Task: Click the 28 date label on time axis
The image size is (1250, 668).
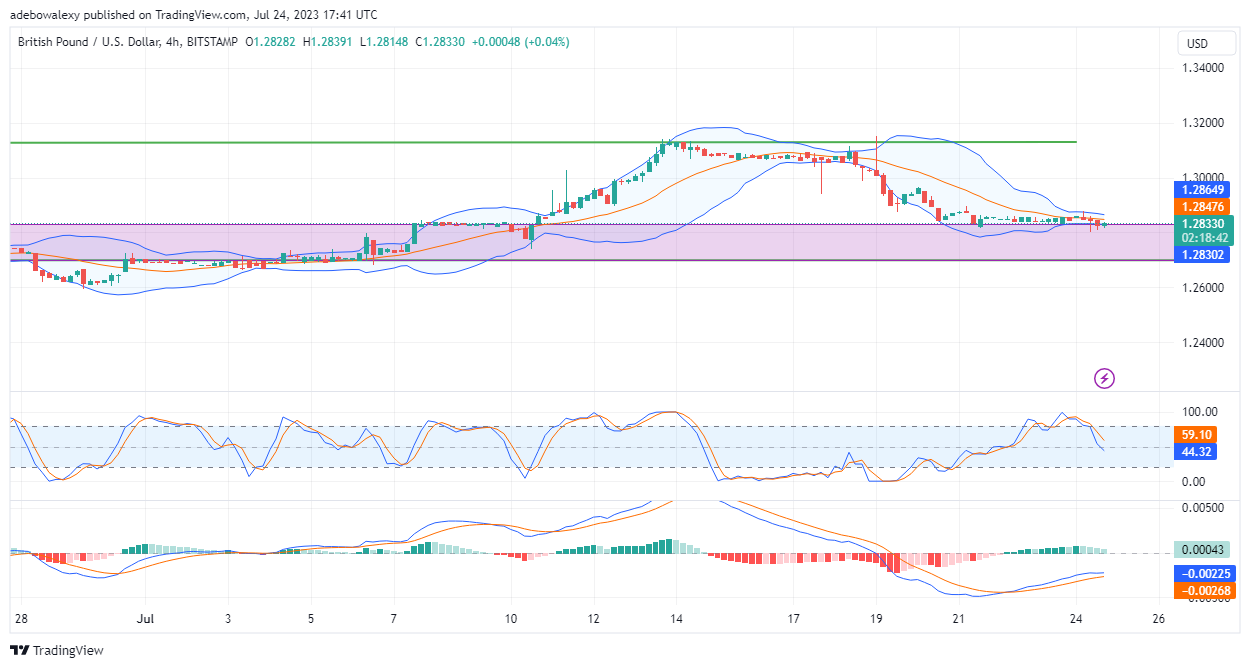Action: (22, 619)
